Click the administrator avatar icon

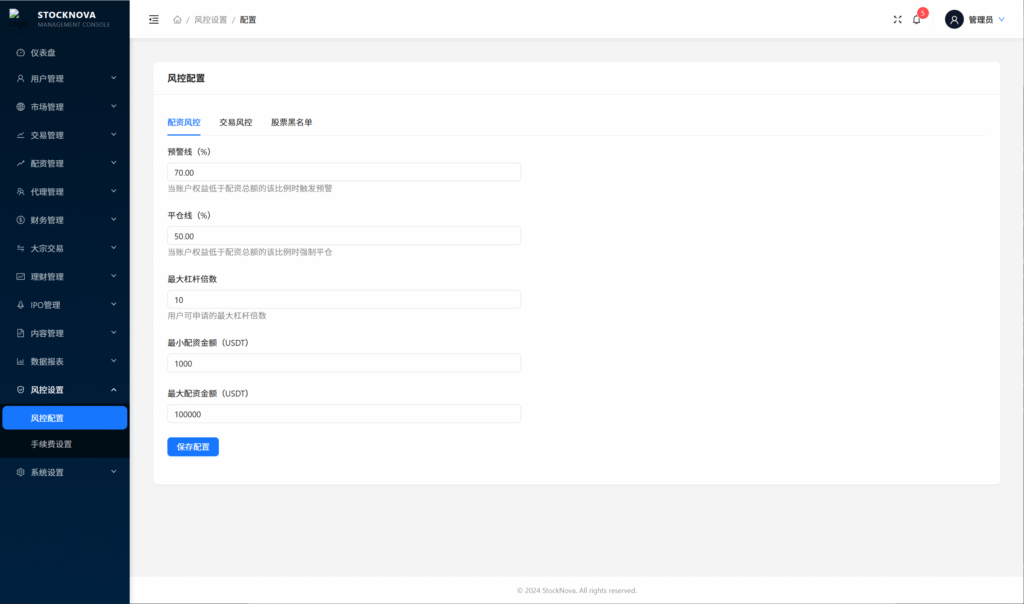(954, 19)
